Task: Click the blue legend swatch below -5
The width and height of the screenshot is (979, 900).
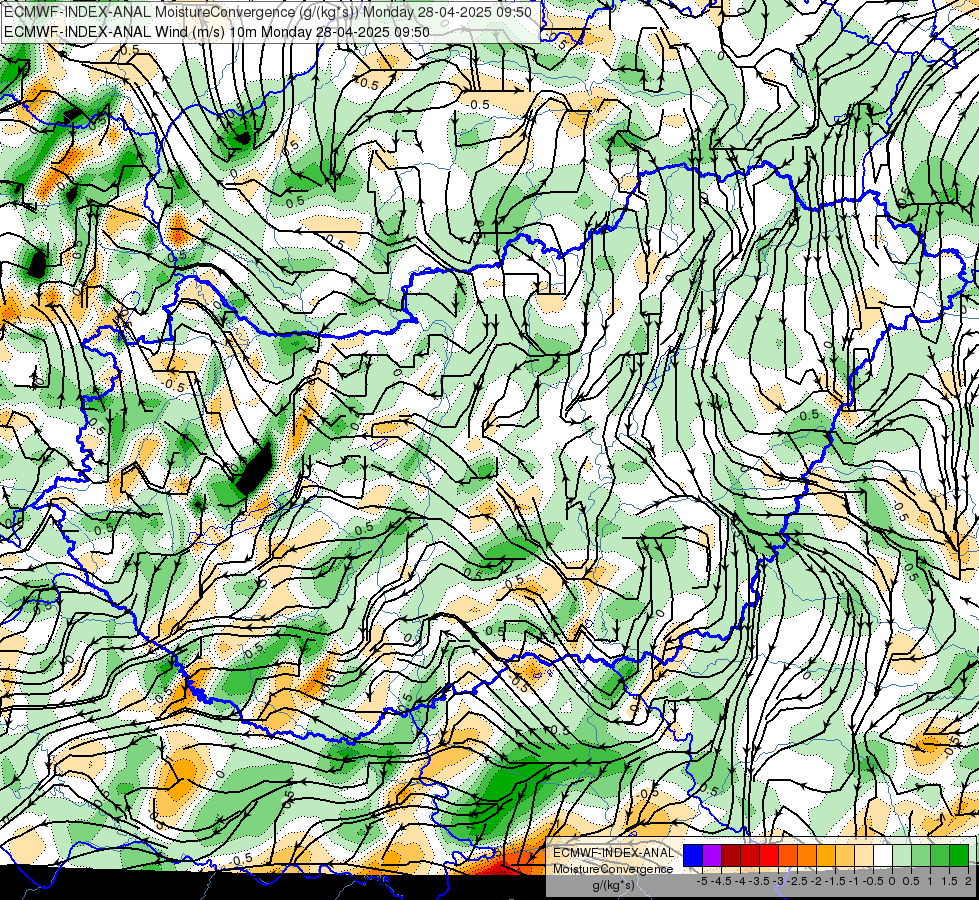Action: coord(693,856)
